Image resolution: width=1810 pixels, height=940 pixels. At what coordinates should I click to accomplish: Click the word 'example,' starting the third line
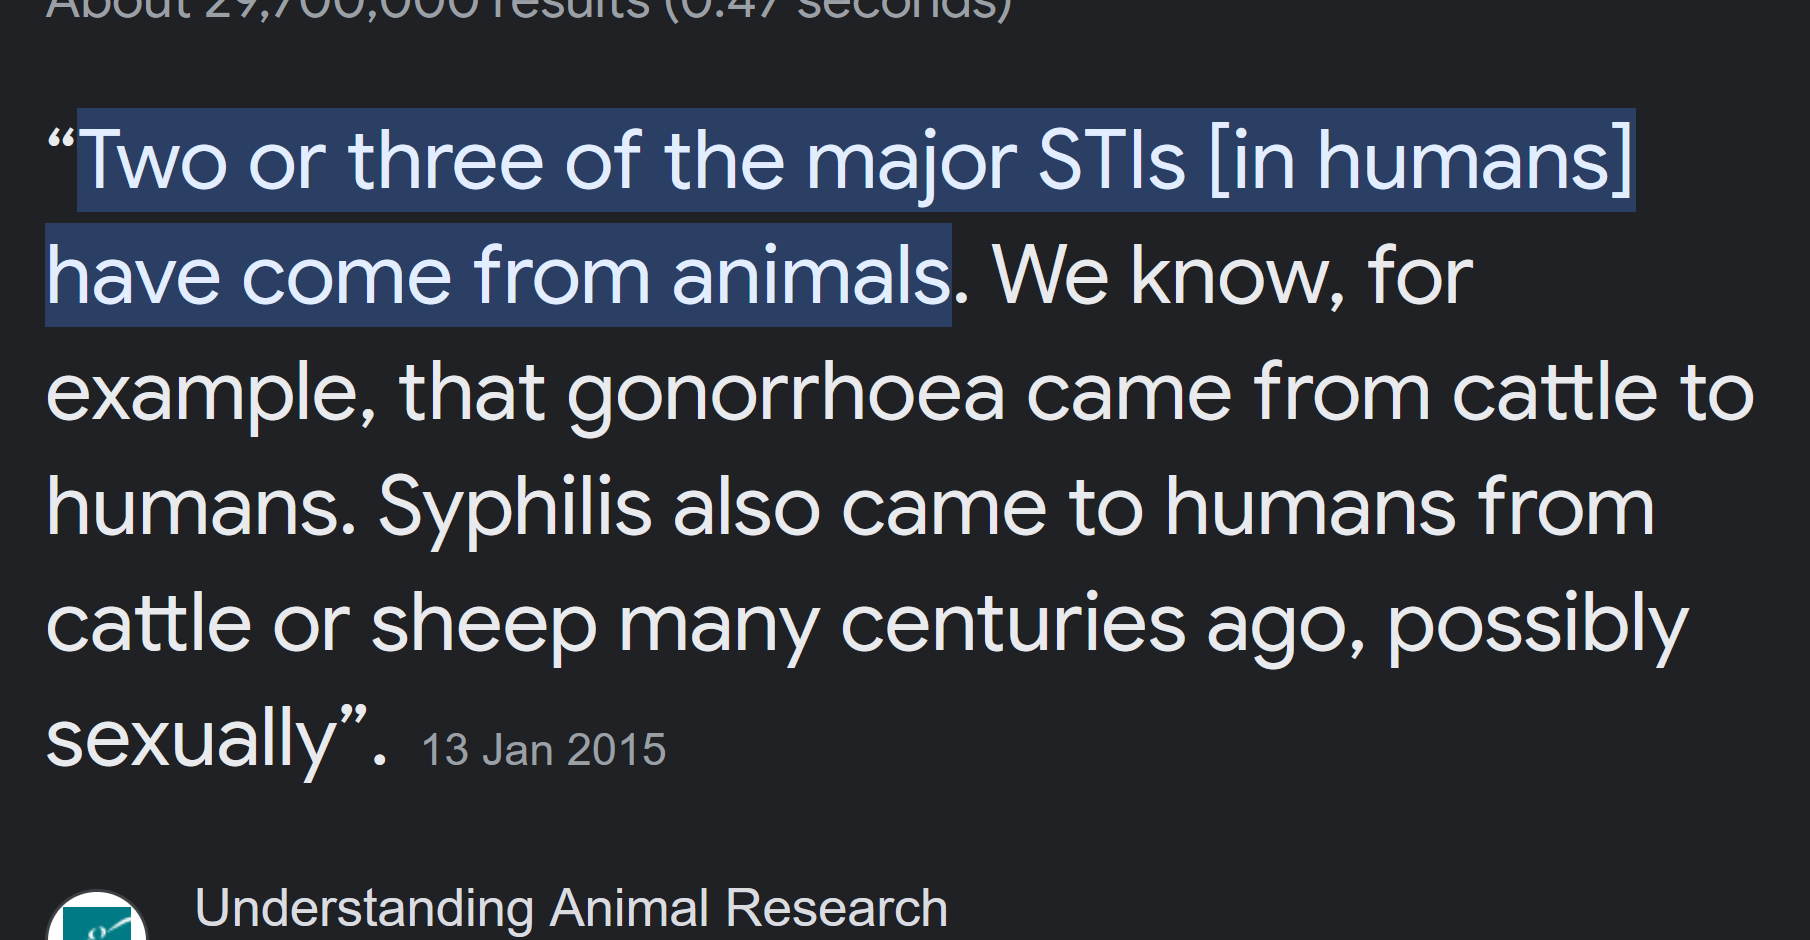point(211,392)
